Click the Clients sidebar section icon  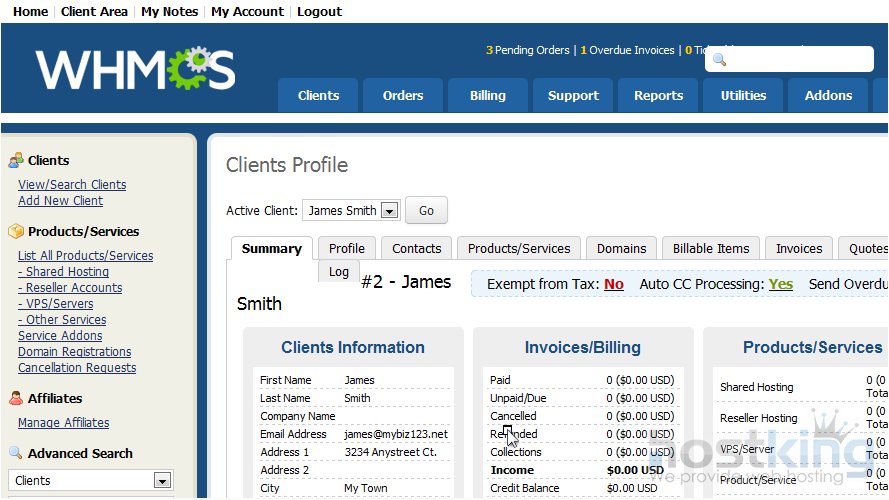[x=16, y=160]
